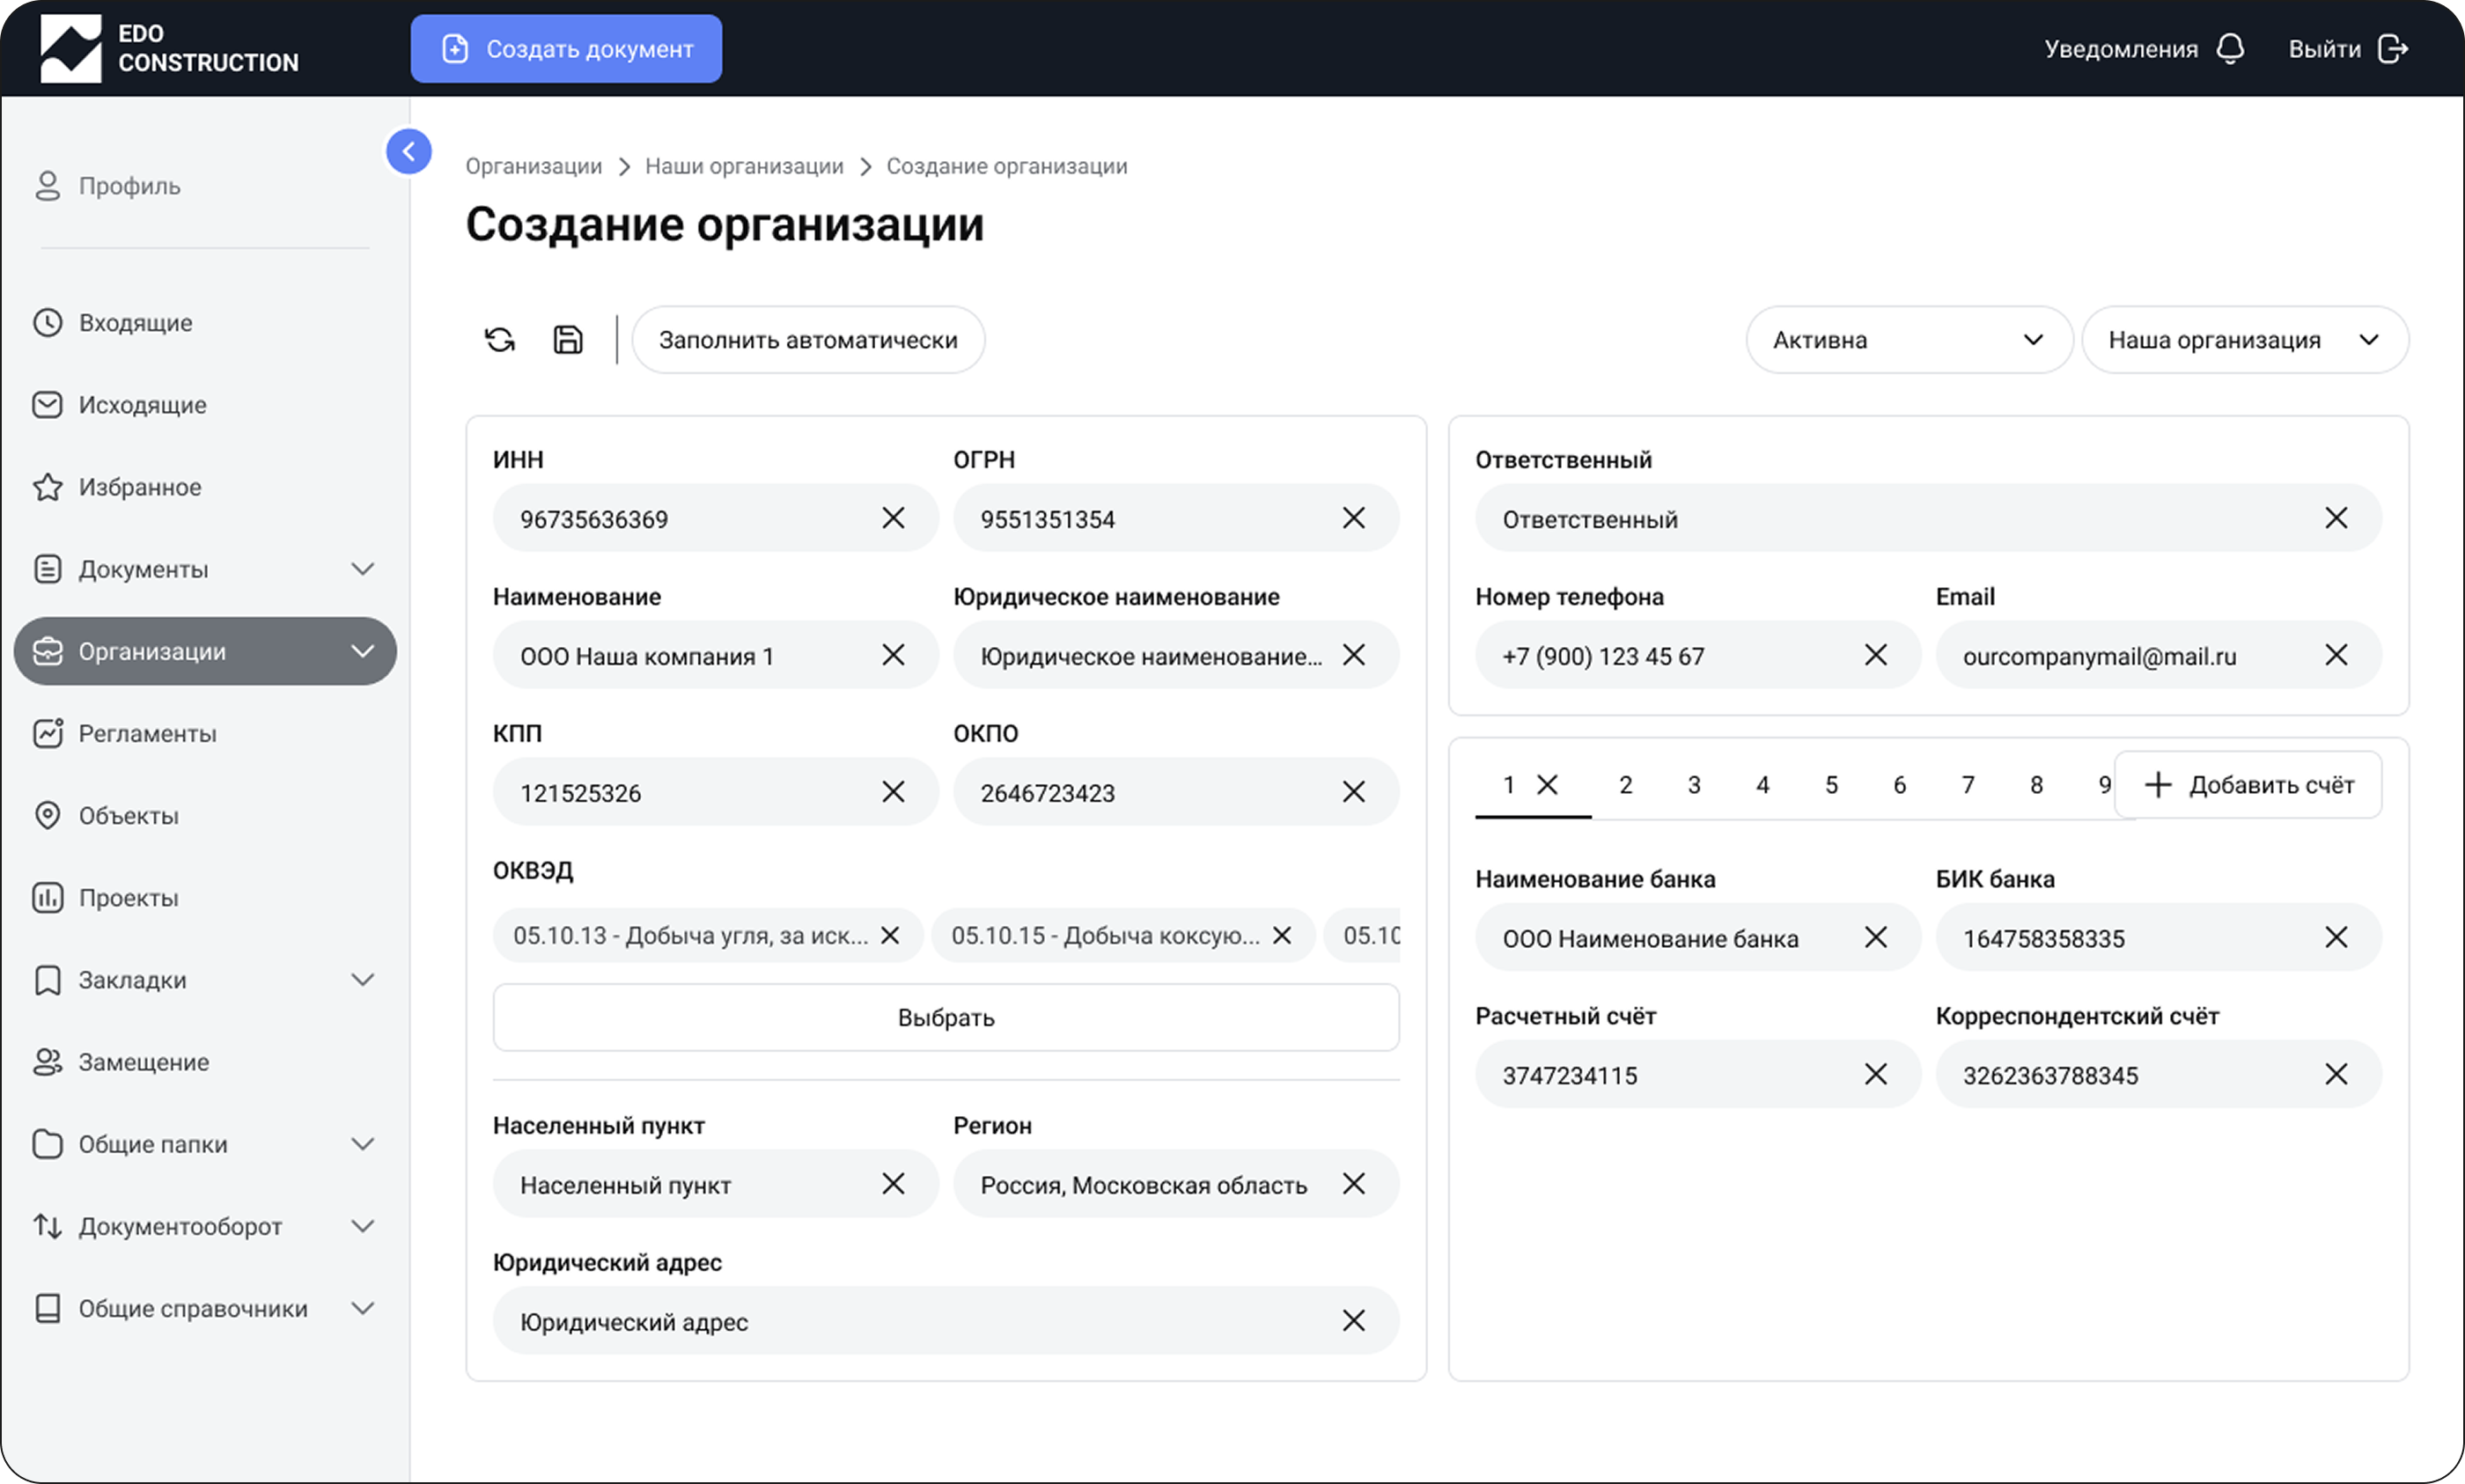Expand the Общие папки menu
Screen dimensions: 2465x1484
(363, 1144)
